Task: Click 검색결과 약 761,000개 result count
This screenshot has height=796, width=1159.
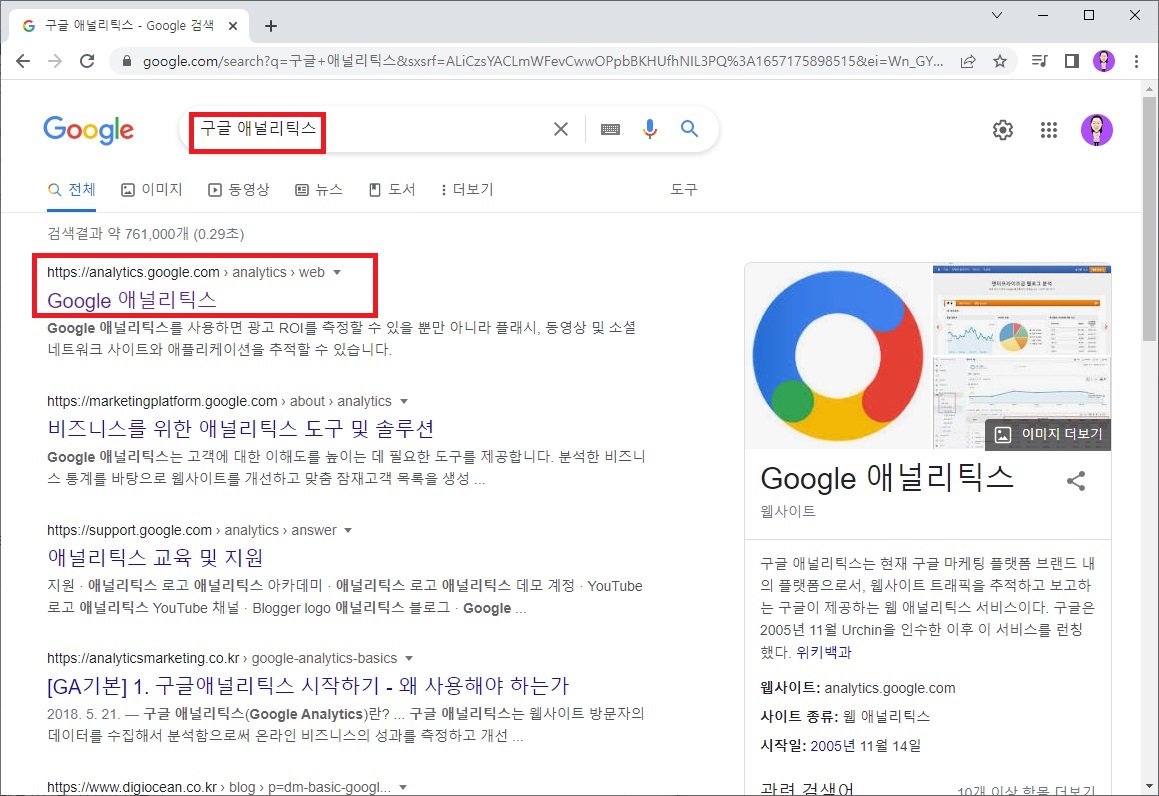Action: click(x=146, y=234)
